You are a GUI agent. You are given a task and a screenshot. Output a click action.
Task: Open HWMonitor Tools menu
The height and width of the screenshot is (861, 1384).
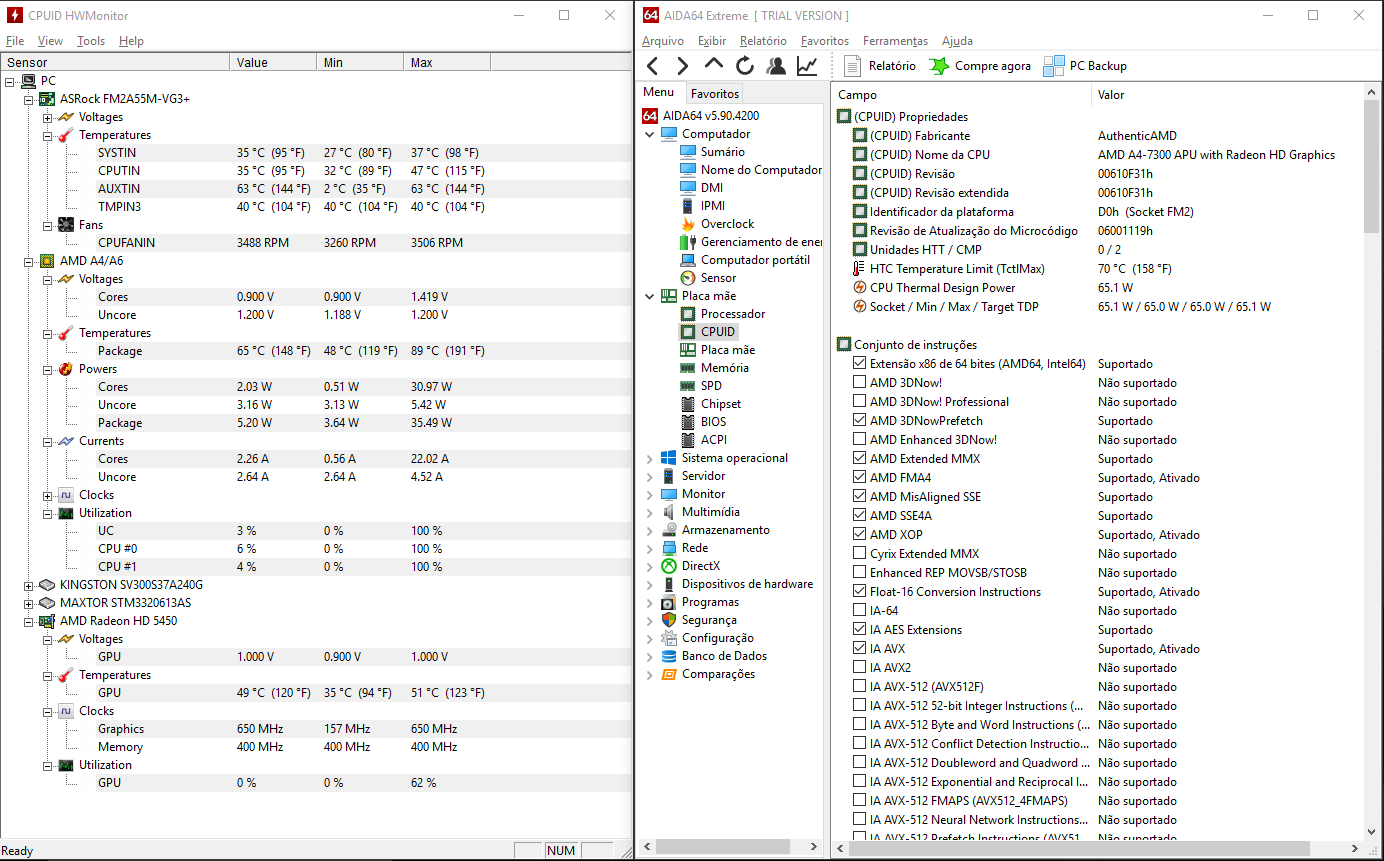pyautogui.click(x=91, y=41)
